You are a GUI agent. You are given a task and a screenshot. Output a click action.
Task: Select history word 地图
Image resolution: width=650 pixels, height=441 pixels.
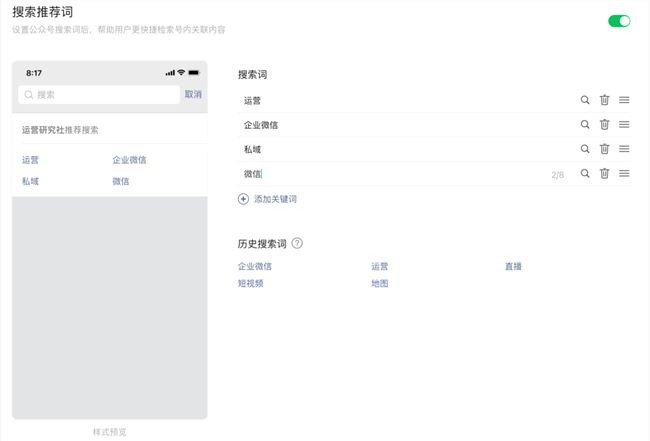[x=380, y=283]
